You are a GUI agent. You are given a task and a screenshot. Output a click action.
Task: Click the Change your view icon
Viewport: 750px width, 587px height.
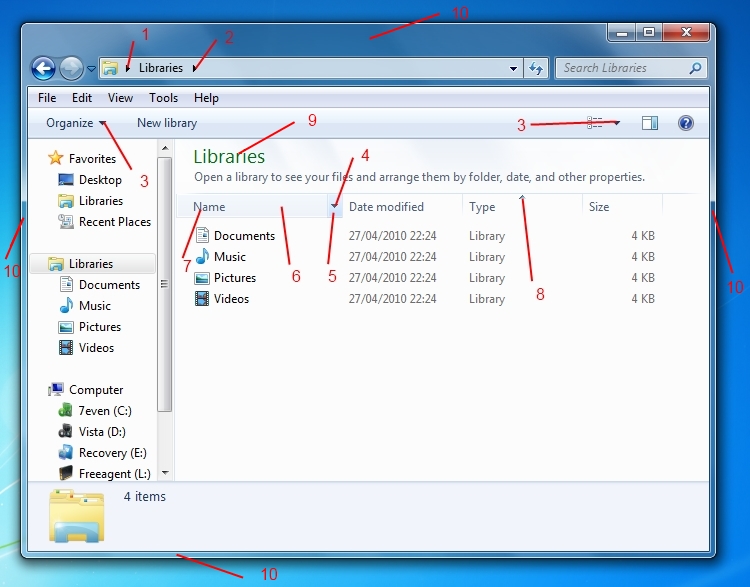coord(595,123)
